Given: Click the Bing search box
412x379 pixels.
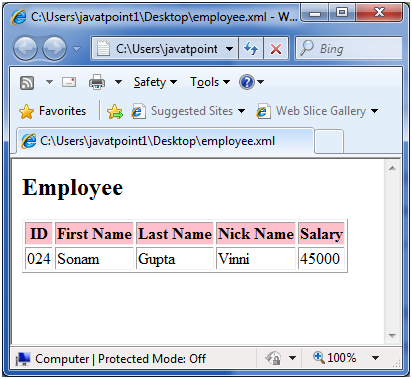Looking at the screenshot, I should click(349, 49).
